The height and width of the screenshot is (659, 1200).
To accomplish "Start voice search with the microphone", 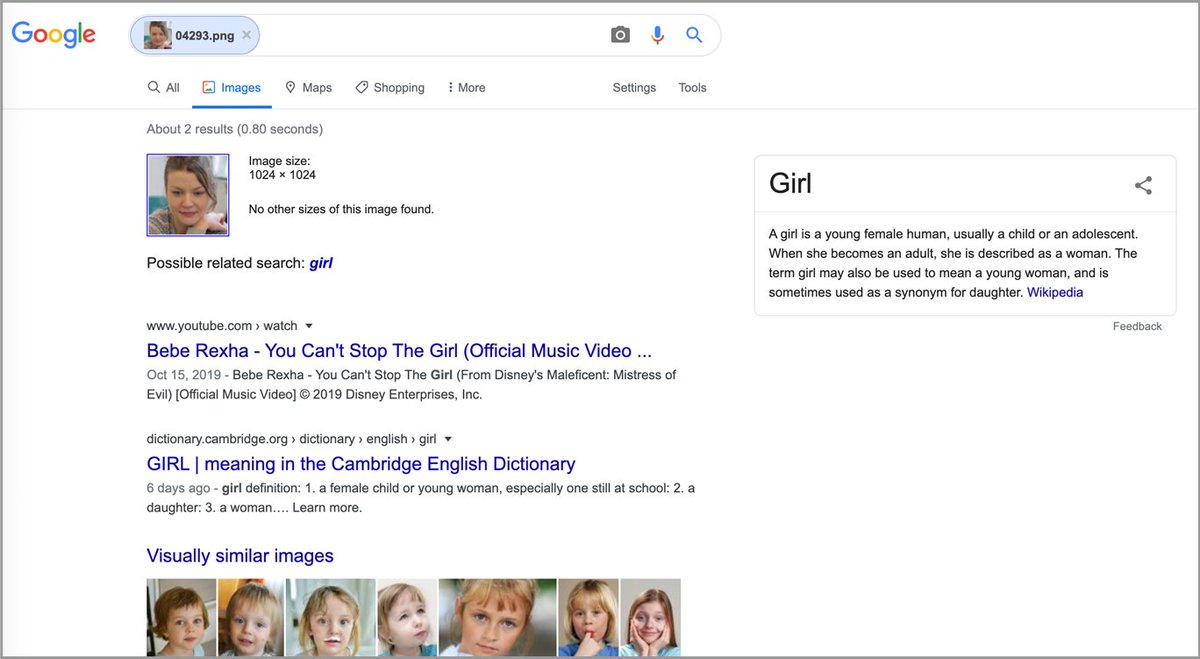I will [x=657, y=35].
